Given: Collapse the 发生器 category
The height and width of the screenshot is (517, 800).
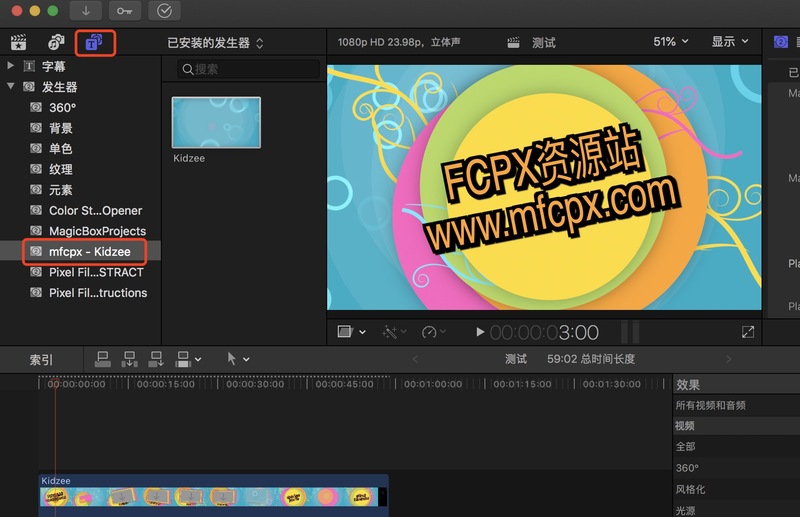Looking at the screenshot, I should pyautogui.click(x=10, y=87).
